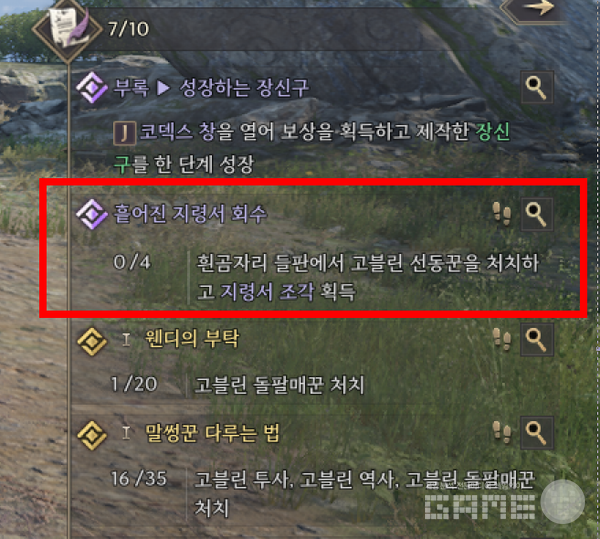Click the J key codex shortcut icon
This screenshot has height=539, width=600.
click(x=124, y=133)
